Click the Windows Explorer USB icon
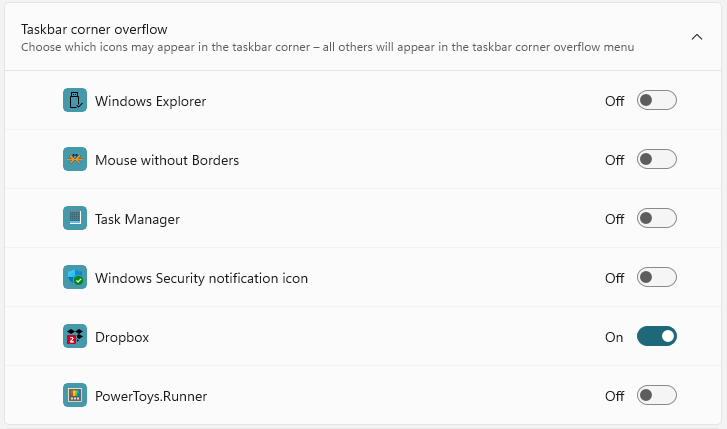The height and width of the screenshot is (429, 727). point(75,101)
